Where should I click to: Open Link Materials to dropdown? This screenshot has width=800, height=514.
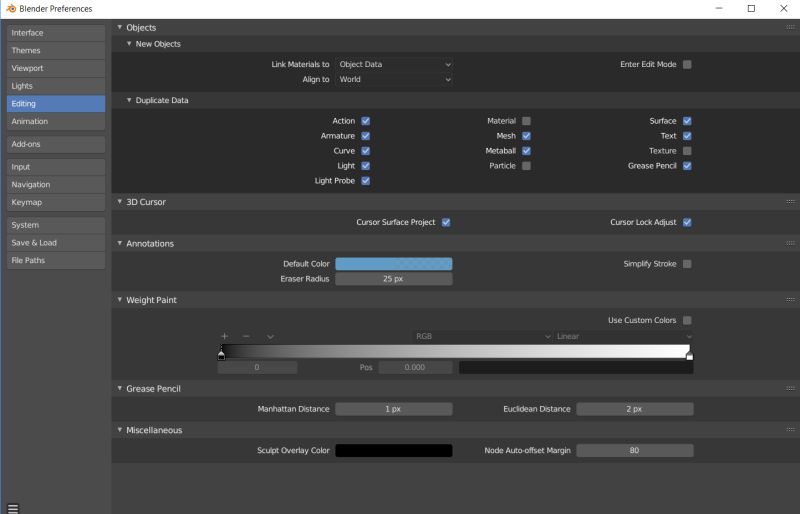[x=394, y=64]
